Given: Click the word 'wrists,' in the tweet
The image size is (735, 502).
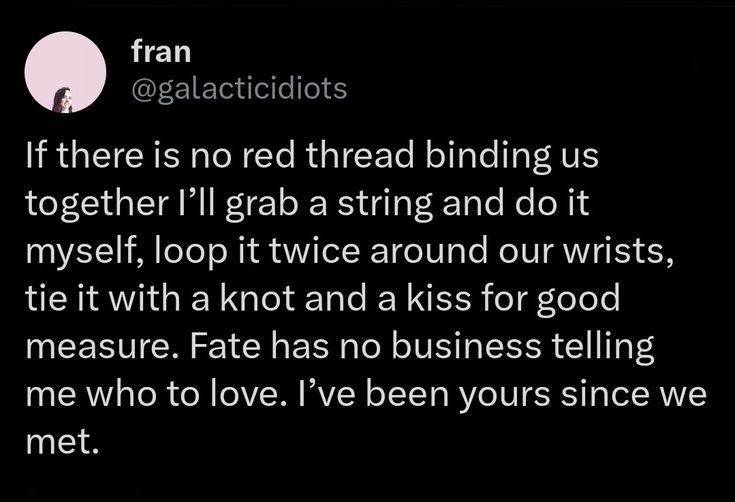Looking at the screenshot, I should coord(619,252).
